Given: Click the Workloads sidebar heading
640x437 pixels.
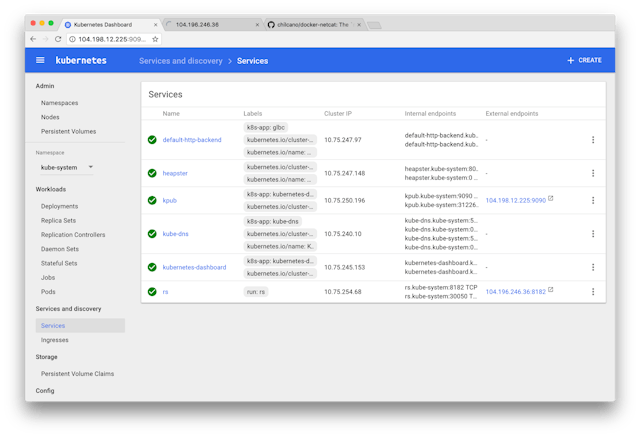Looking at the screenshot, I should click(x=51, y=189).
